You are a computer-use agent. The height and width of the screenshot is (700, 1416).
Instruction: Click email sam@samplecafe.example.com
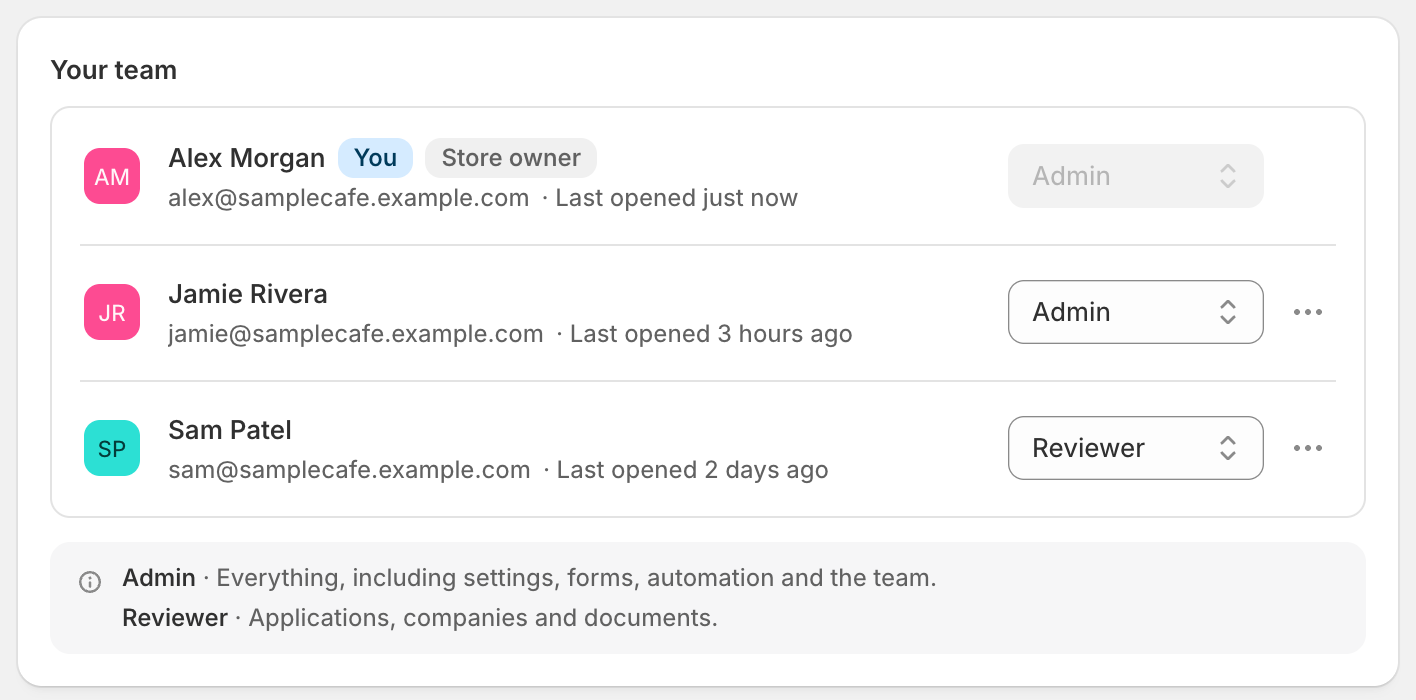[349, 470]
